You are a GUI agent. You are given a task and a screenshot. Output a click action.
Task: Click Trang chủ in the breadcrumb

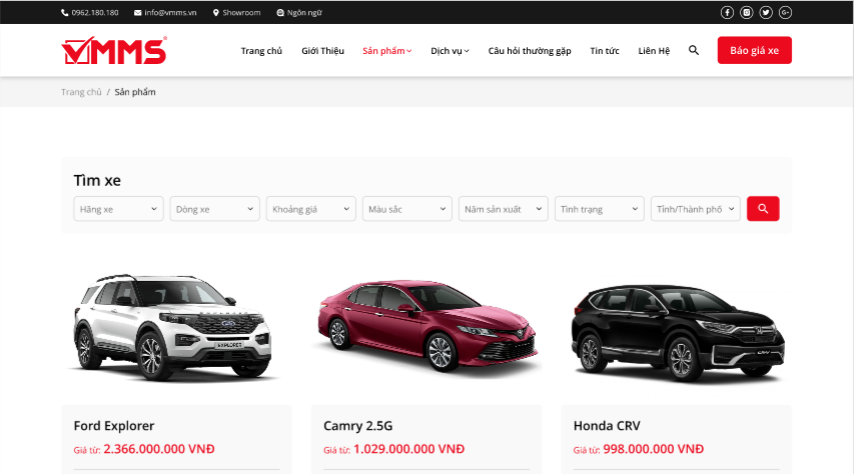point(81,92)
